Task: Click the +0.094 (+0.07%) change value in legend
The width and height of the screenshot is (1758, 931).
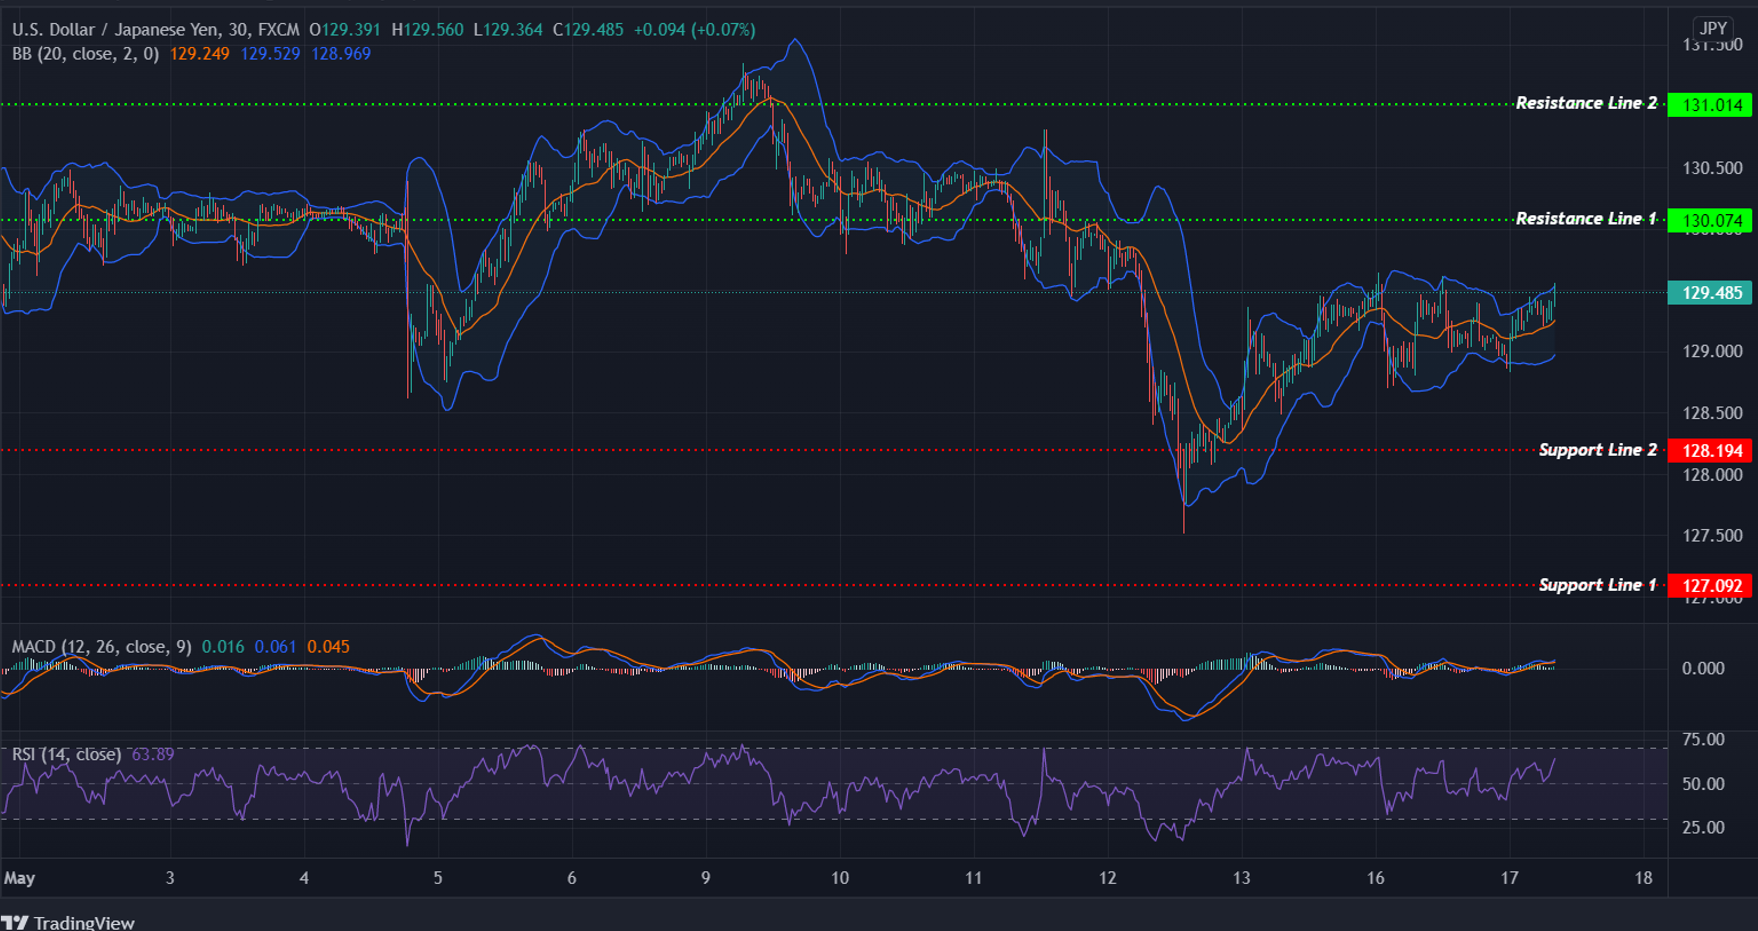Action: click(692, 29)
